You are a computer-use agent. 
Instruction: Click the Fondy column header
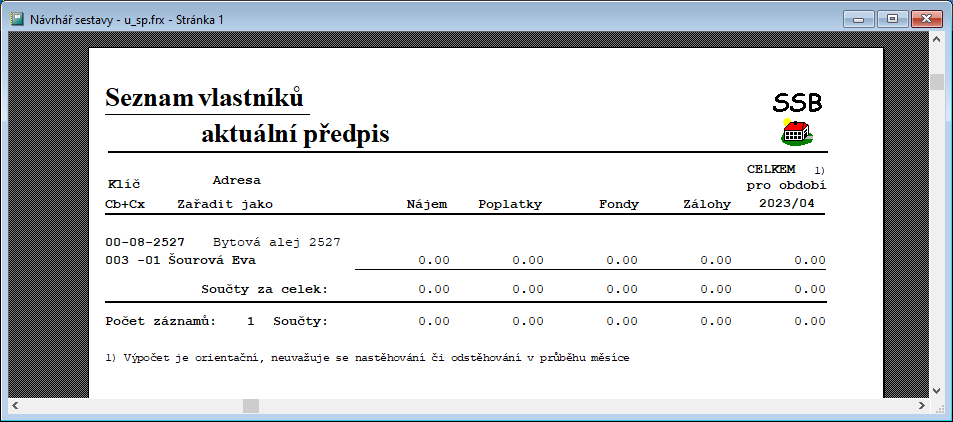tap(618, 204)
